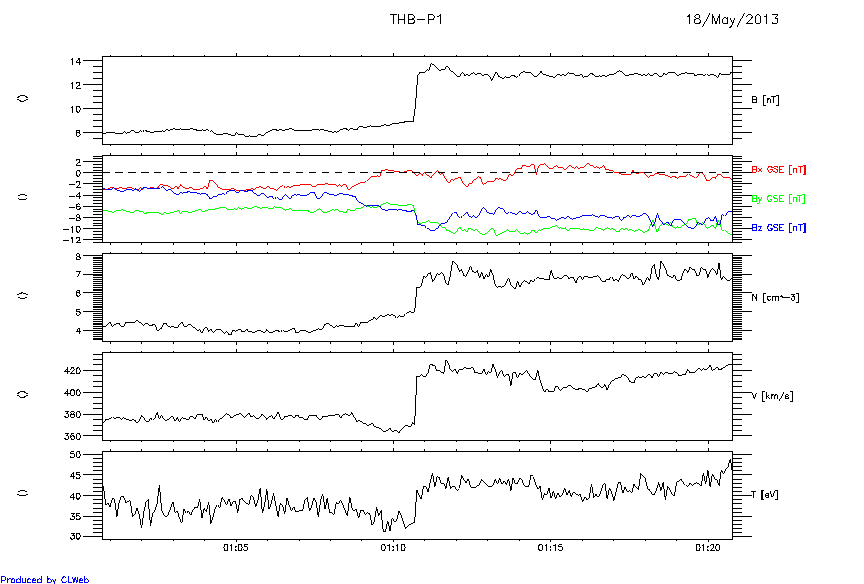Select the 18/May/2013 date label
This screenshot has height=584, width=864.
pyautogui.click(x=732, y=20)
